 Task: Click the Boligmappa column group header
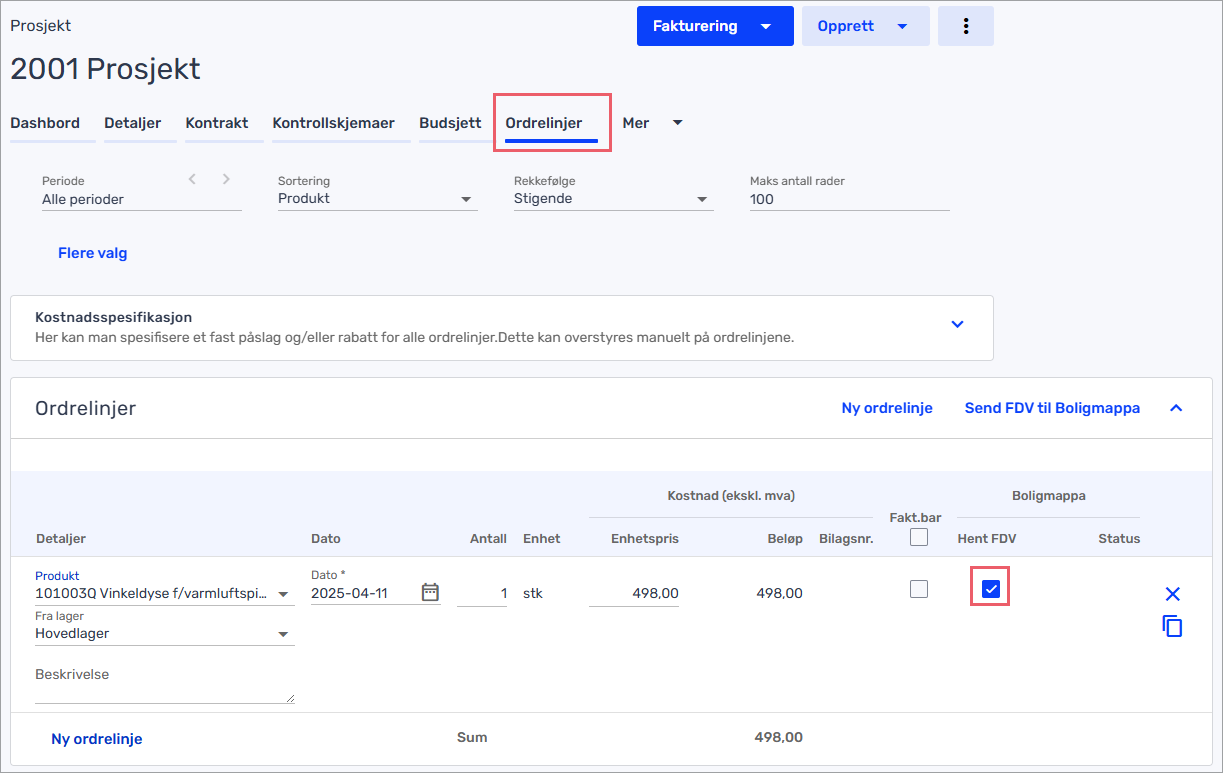[x=1049, y=495]
